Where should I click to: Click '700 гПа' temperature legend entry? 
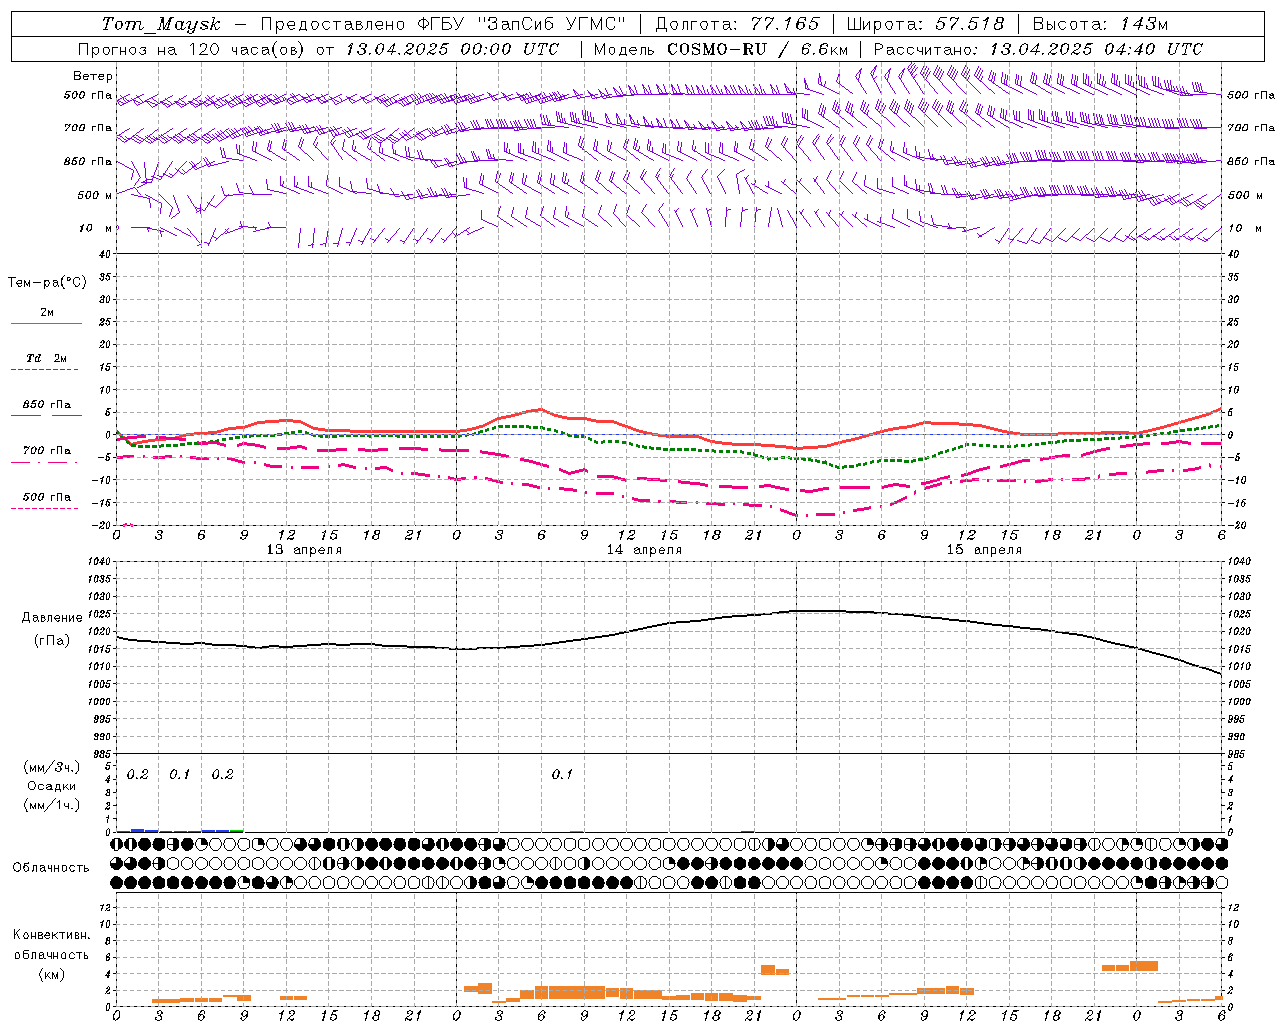[47, 450]
